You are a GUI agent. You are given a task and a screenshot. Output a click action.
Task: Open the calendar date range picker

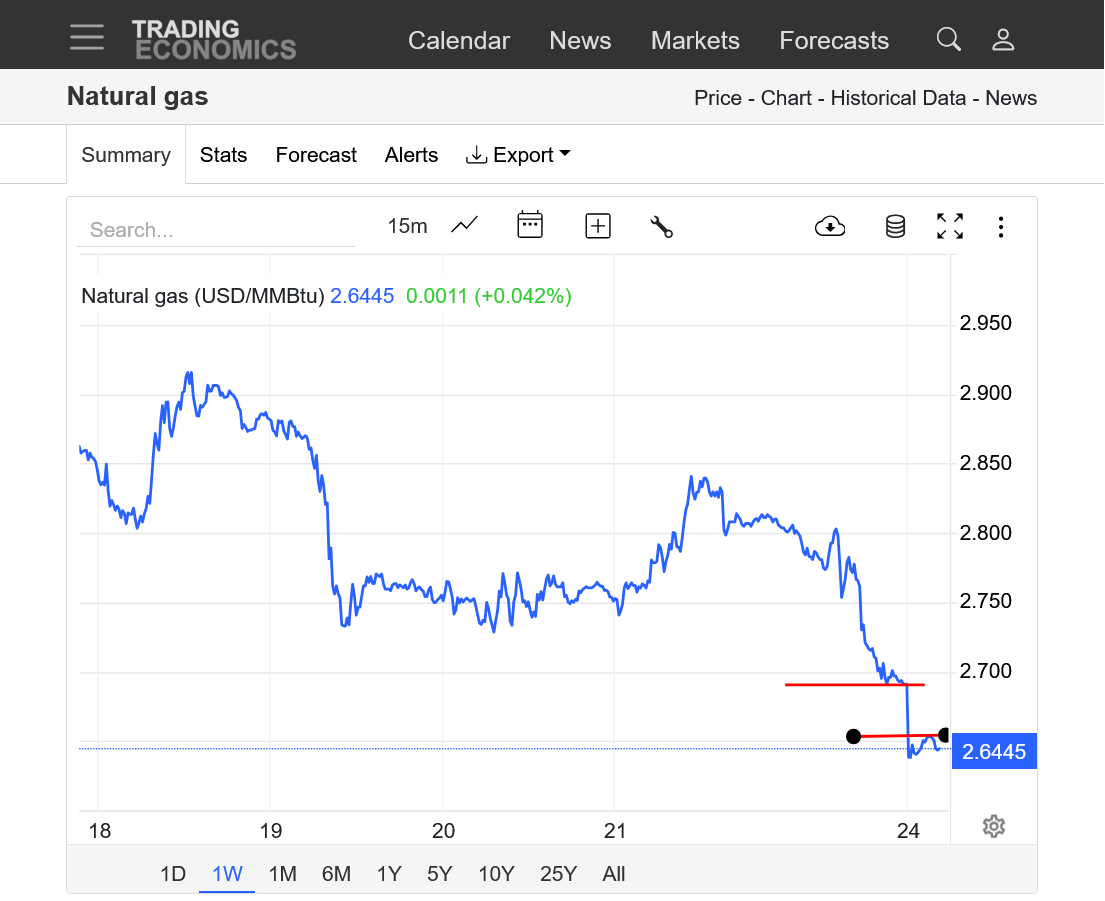point(530,226)
